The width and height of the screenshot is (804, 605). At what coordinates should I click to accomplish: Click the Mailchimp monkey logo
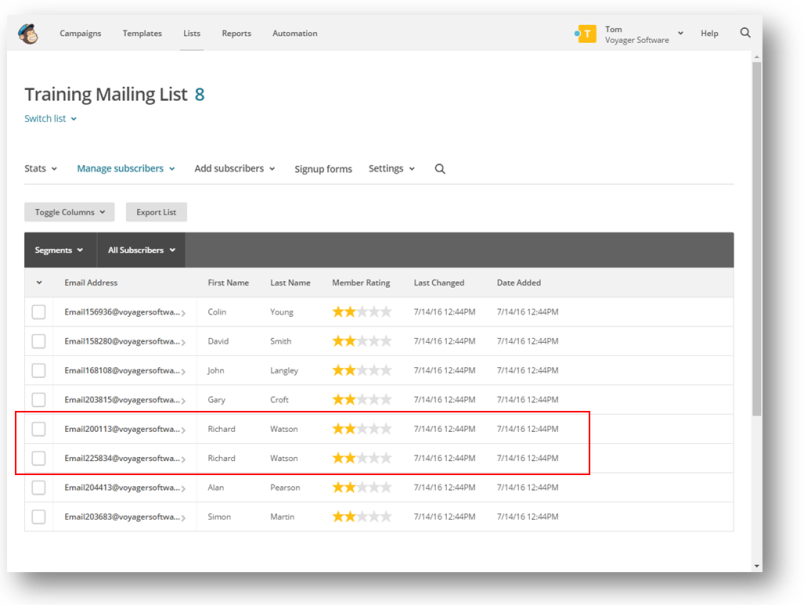[29, 34]
